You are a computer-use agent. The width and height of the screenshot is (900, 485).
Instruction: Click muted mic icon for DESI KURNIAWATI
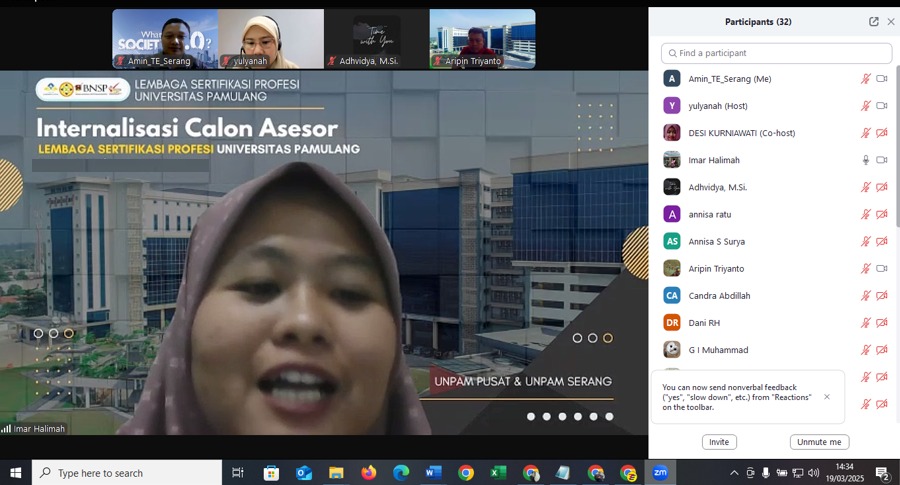[866, 133]
